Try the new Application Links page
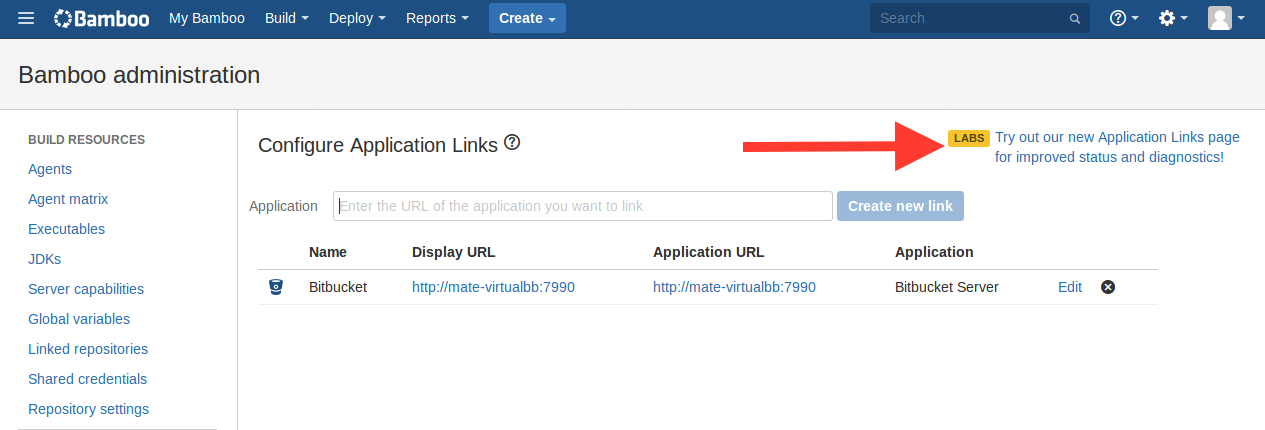This screenshot has width=1265, height=430. (1117, 147)
